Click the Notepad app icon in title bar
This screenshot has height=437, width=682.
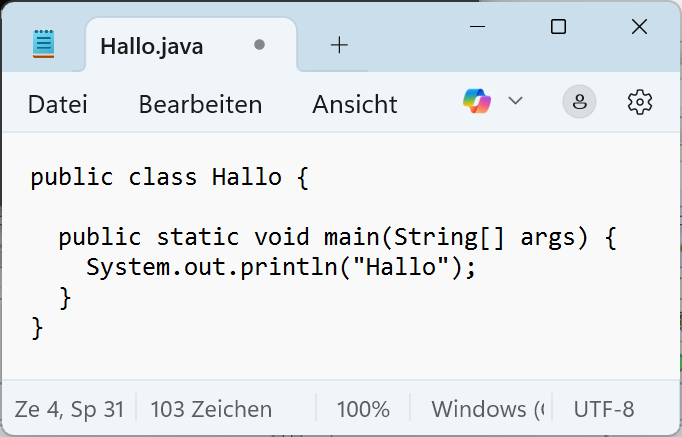pos(44,44)
